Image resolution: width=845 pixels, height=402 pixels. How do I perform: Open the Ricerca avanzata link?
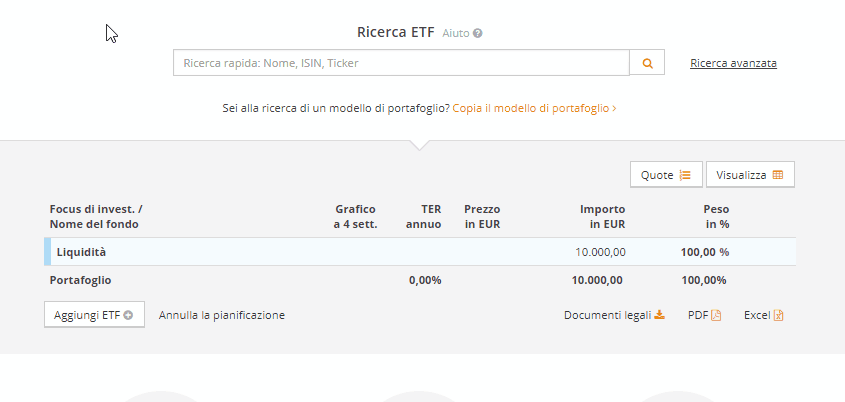point(733,63)
